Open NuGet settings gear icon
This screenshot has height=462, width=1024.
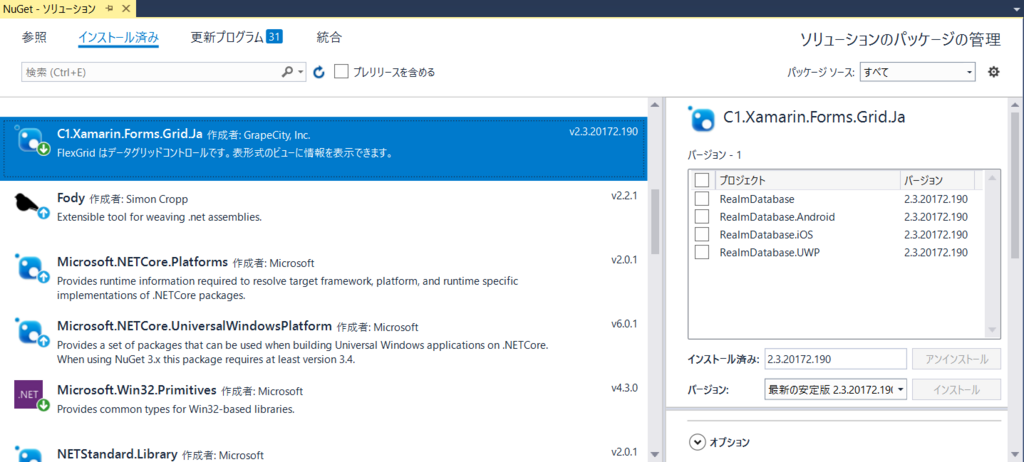coord(993,72)
